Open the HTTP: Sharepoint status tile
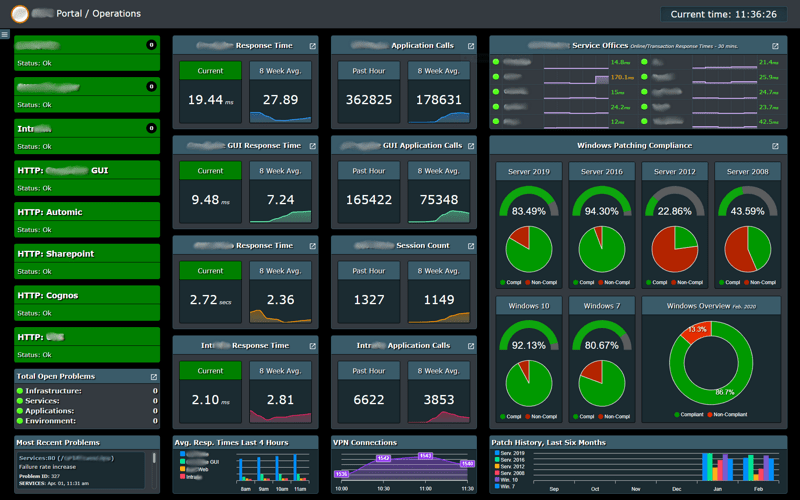 coord(86,261)
